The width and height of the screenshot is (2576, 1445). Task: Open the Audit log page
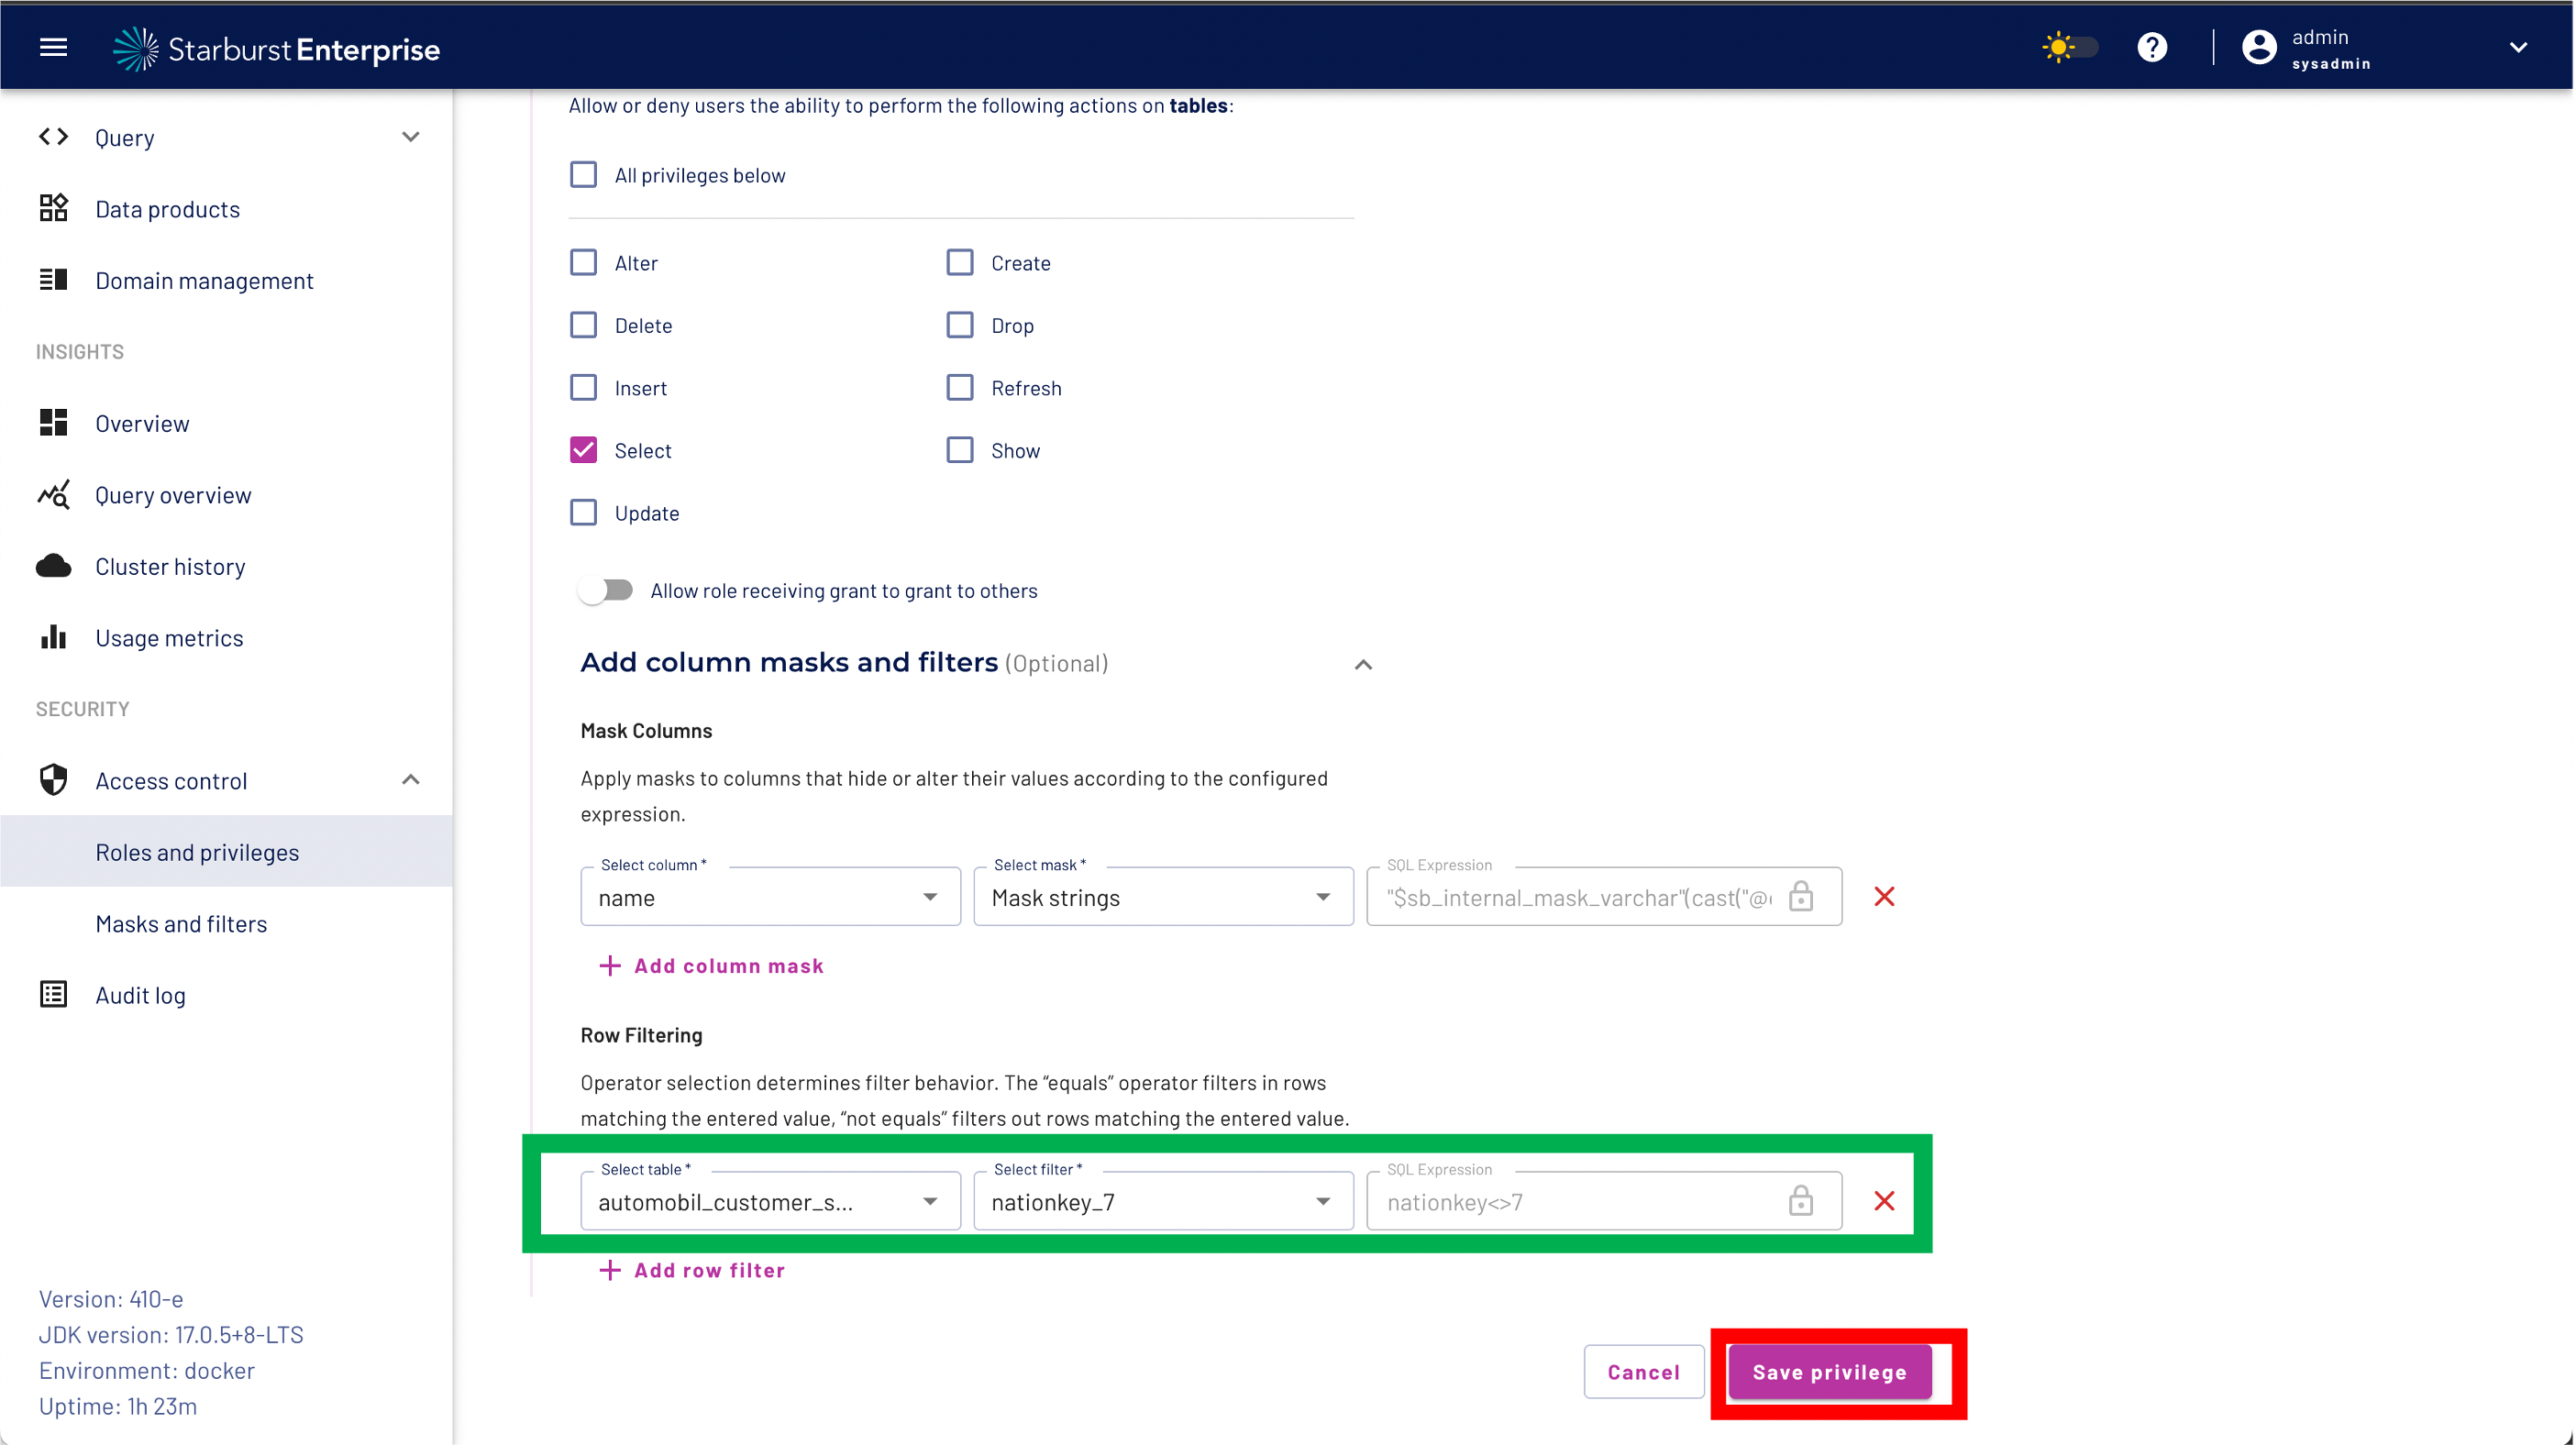click(140, 995)
